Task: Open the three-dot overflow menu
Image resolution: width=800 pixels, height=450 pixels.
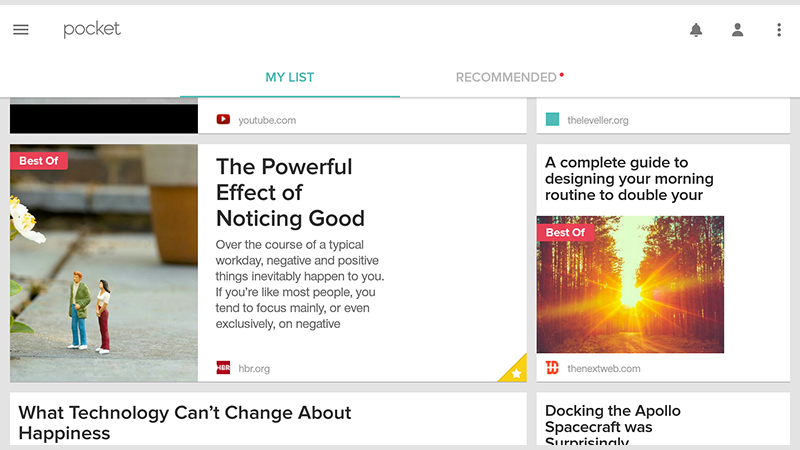Action: (779, 30)
